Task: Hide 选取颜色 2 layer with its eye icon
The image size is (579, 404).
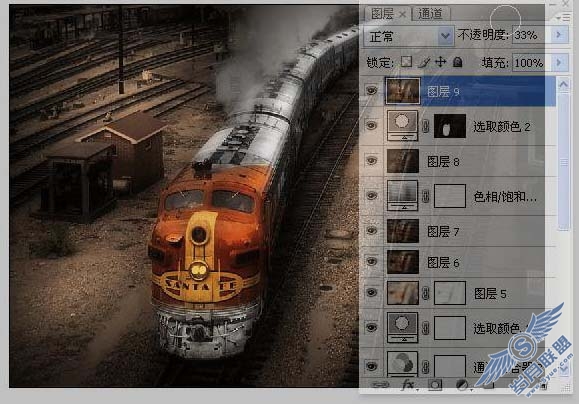Action: pos(371,125)
